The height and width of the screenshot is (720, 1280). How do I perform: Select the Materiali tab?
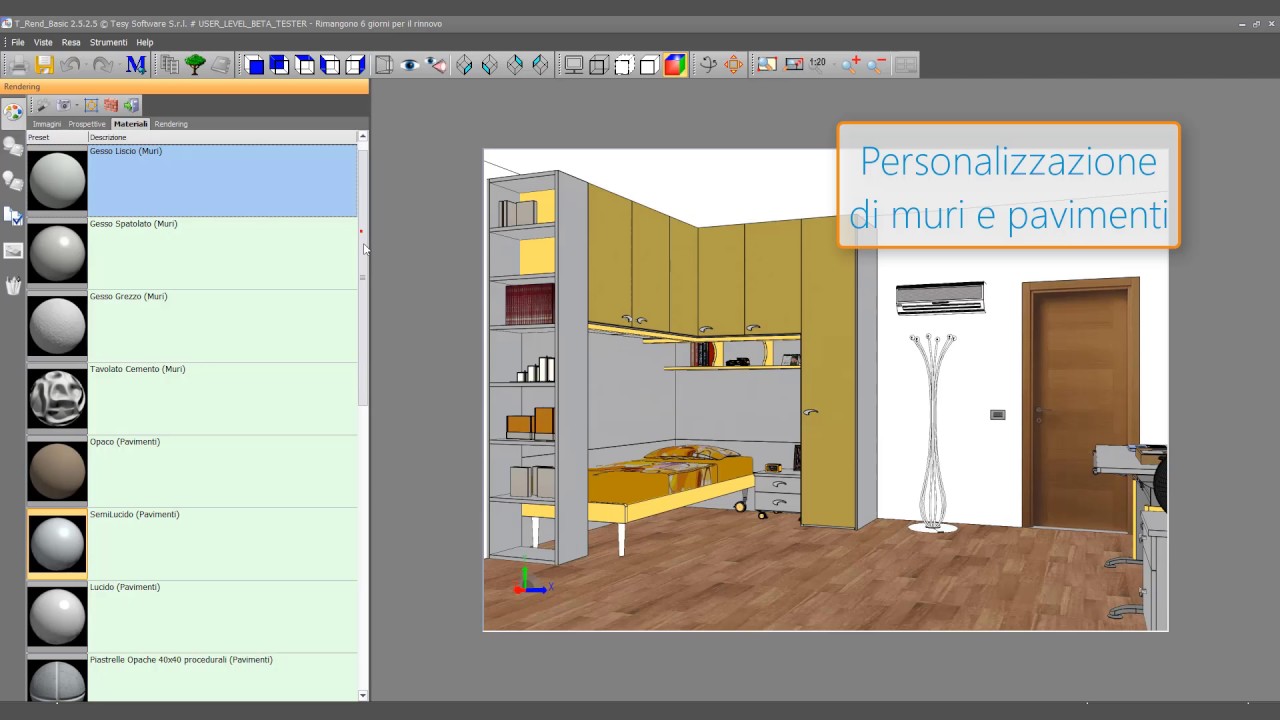click(x=130, y=124)
